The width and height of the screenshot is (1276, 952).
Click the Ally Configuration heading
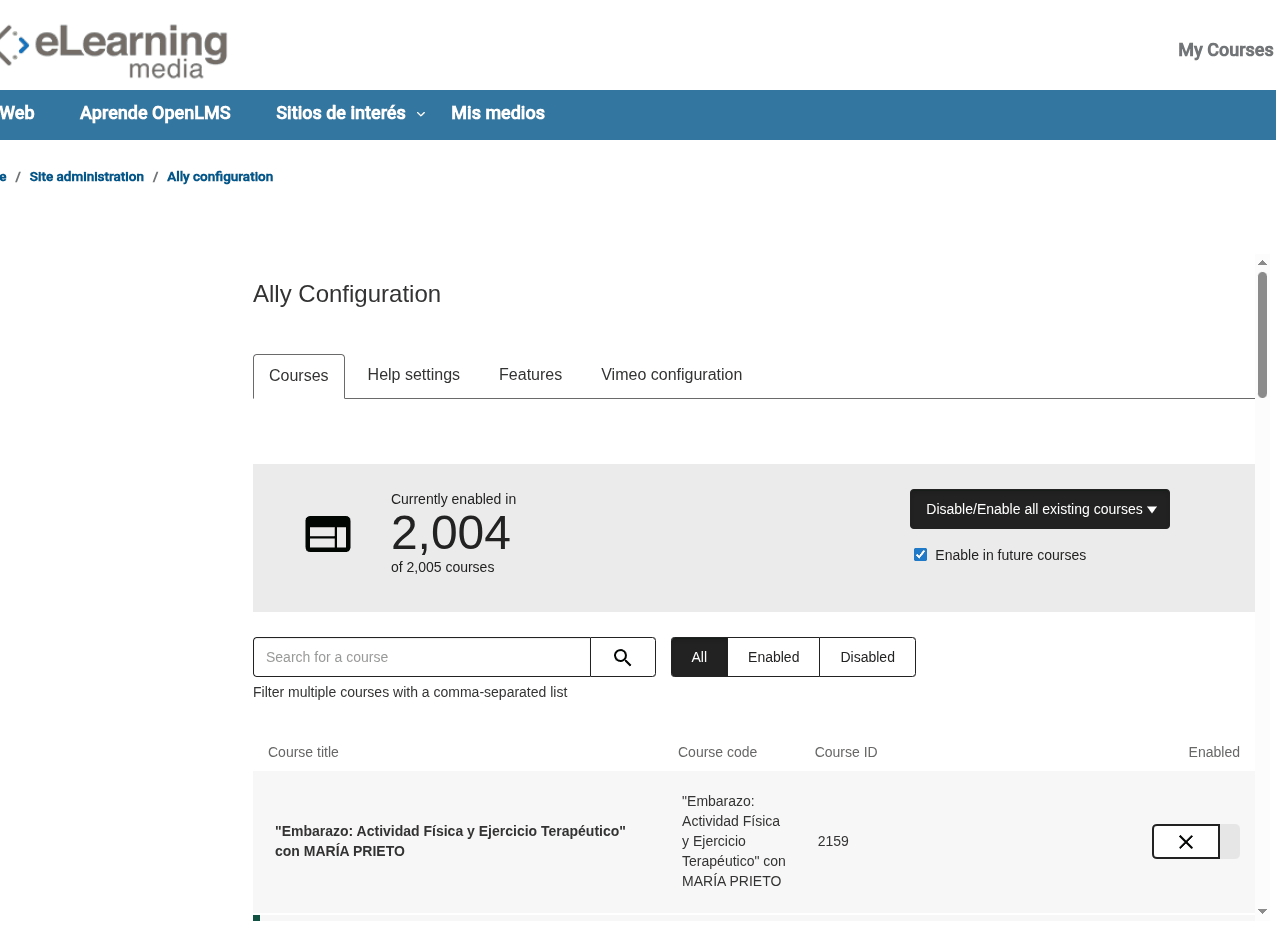(x=347, y=294)
